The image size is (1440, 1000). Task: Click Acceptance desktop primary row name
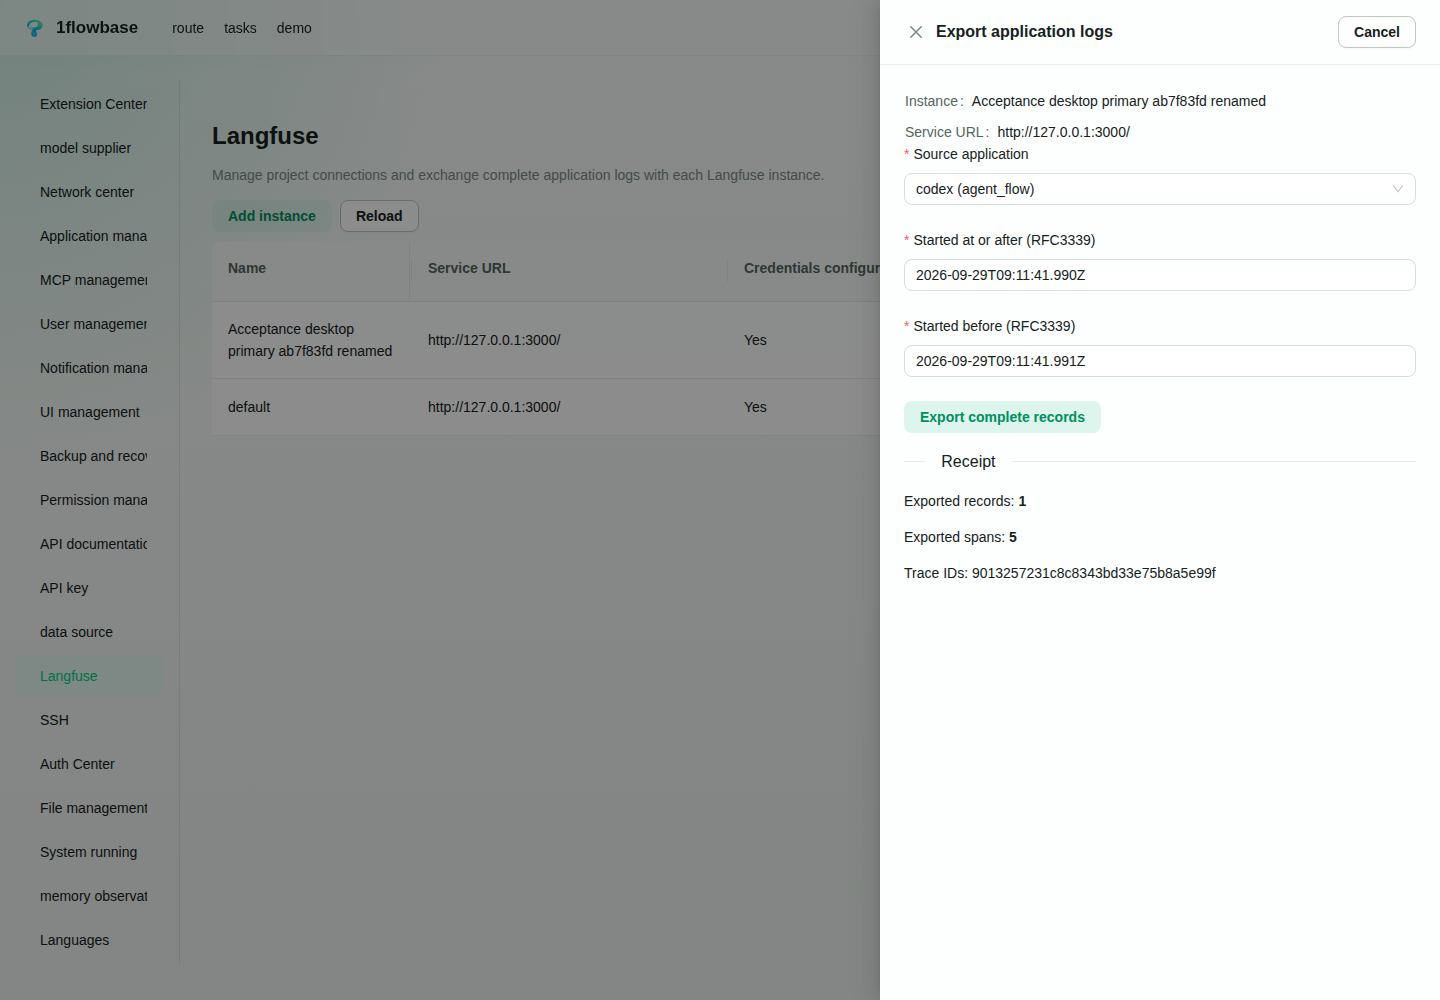310,340
